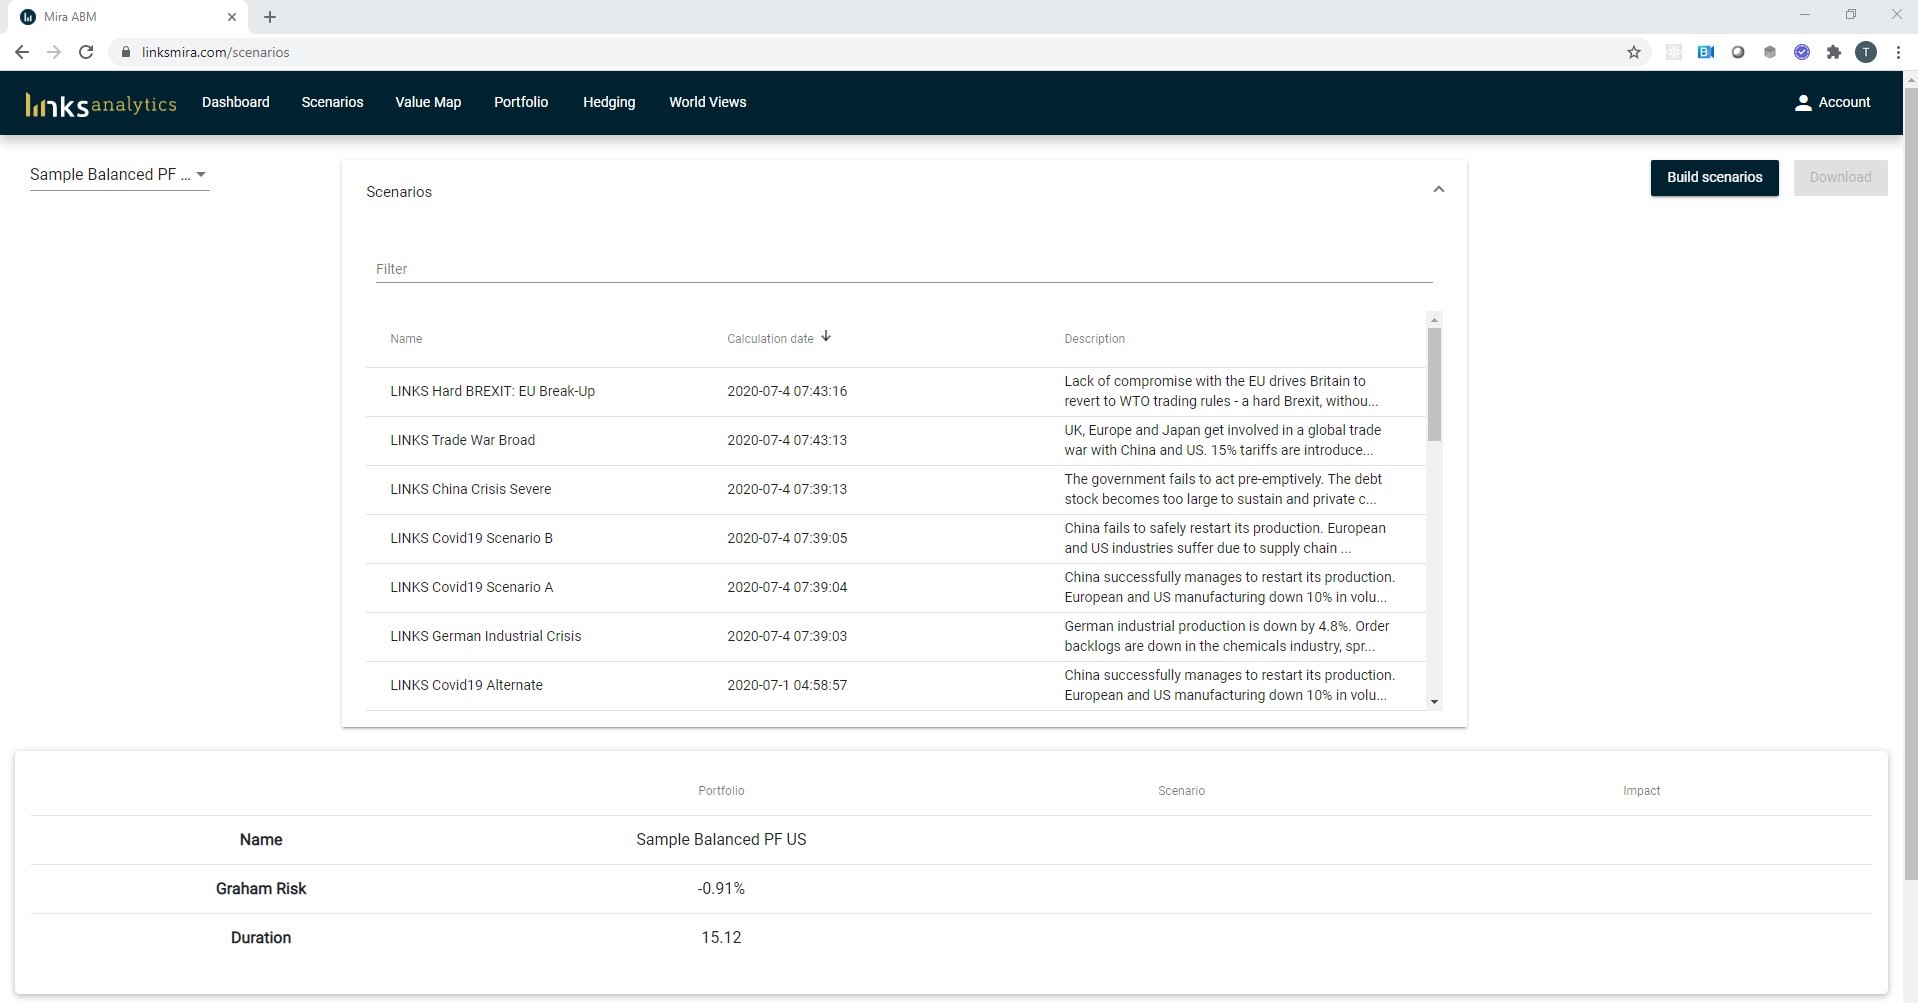1918x1003 pixels.
Task: Bookmark this page with the star icon
Action: point(1634,52)
